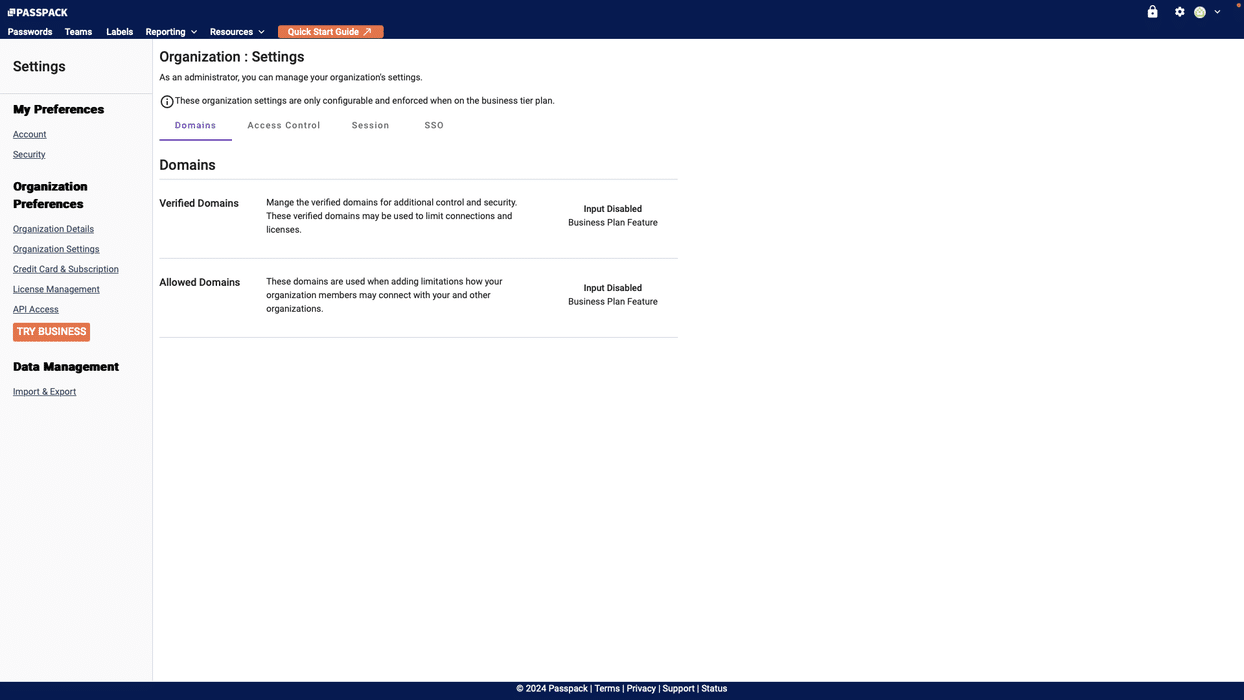The image size is (1244, 700).
Task: Open the SSO tab
Action: point(434,125)
